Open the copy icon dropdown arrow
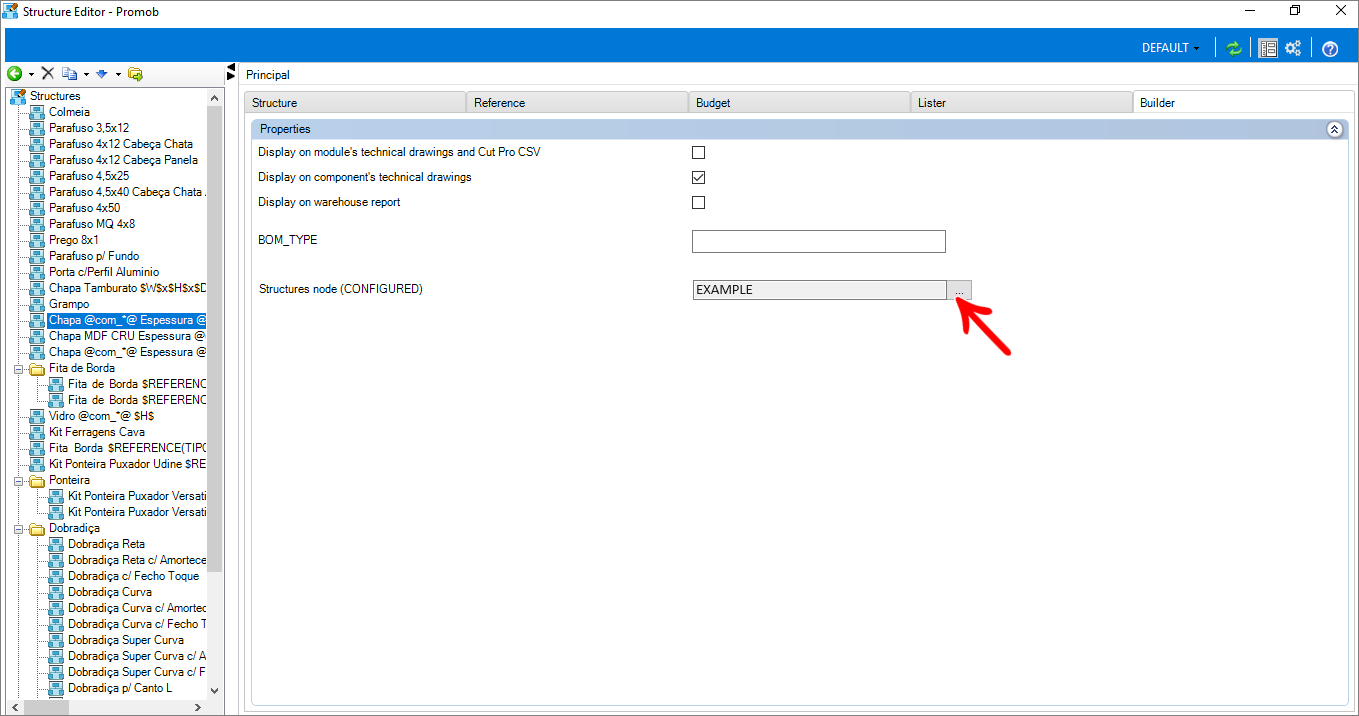1359x716 pixels. pyautogui.click(x=86, y=74)
